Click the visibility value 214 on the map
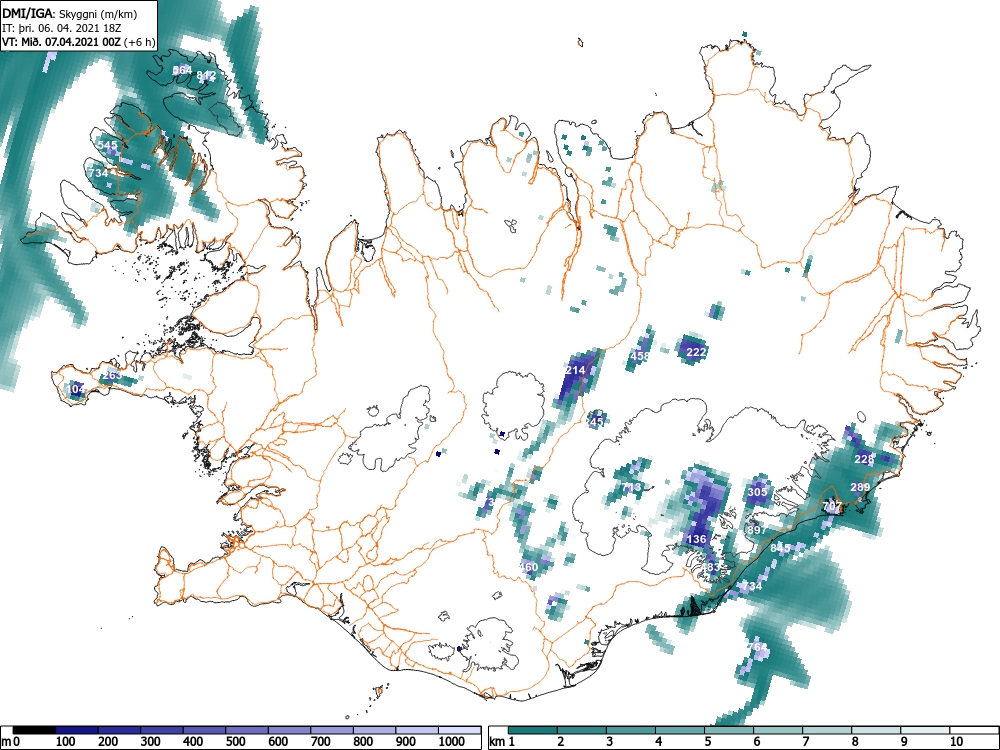This screenshot has width=1000, height=750. (575, 370)
